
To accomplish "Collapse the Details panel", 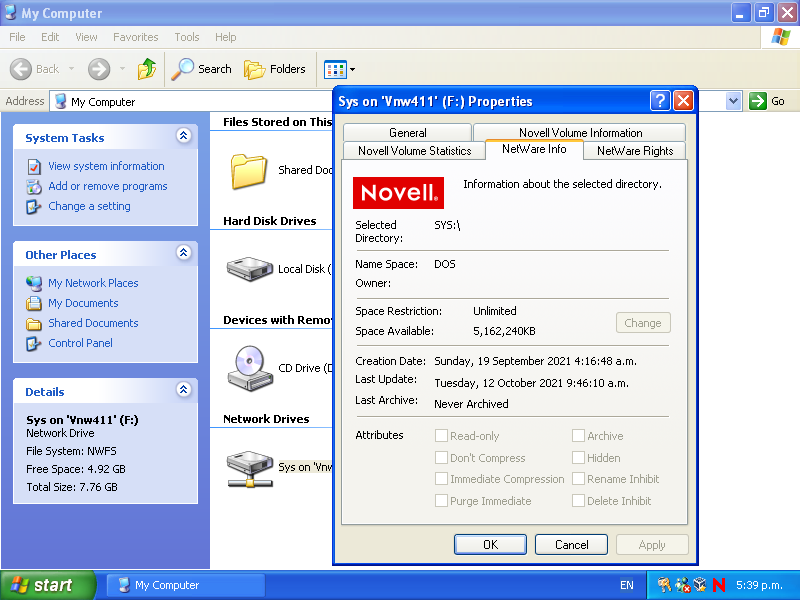I will coord(184,390).
